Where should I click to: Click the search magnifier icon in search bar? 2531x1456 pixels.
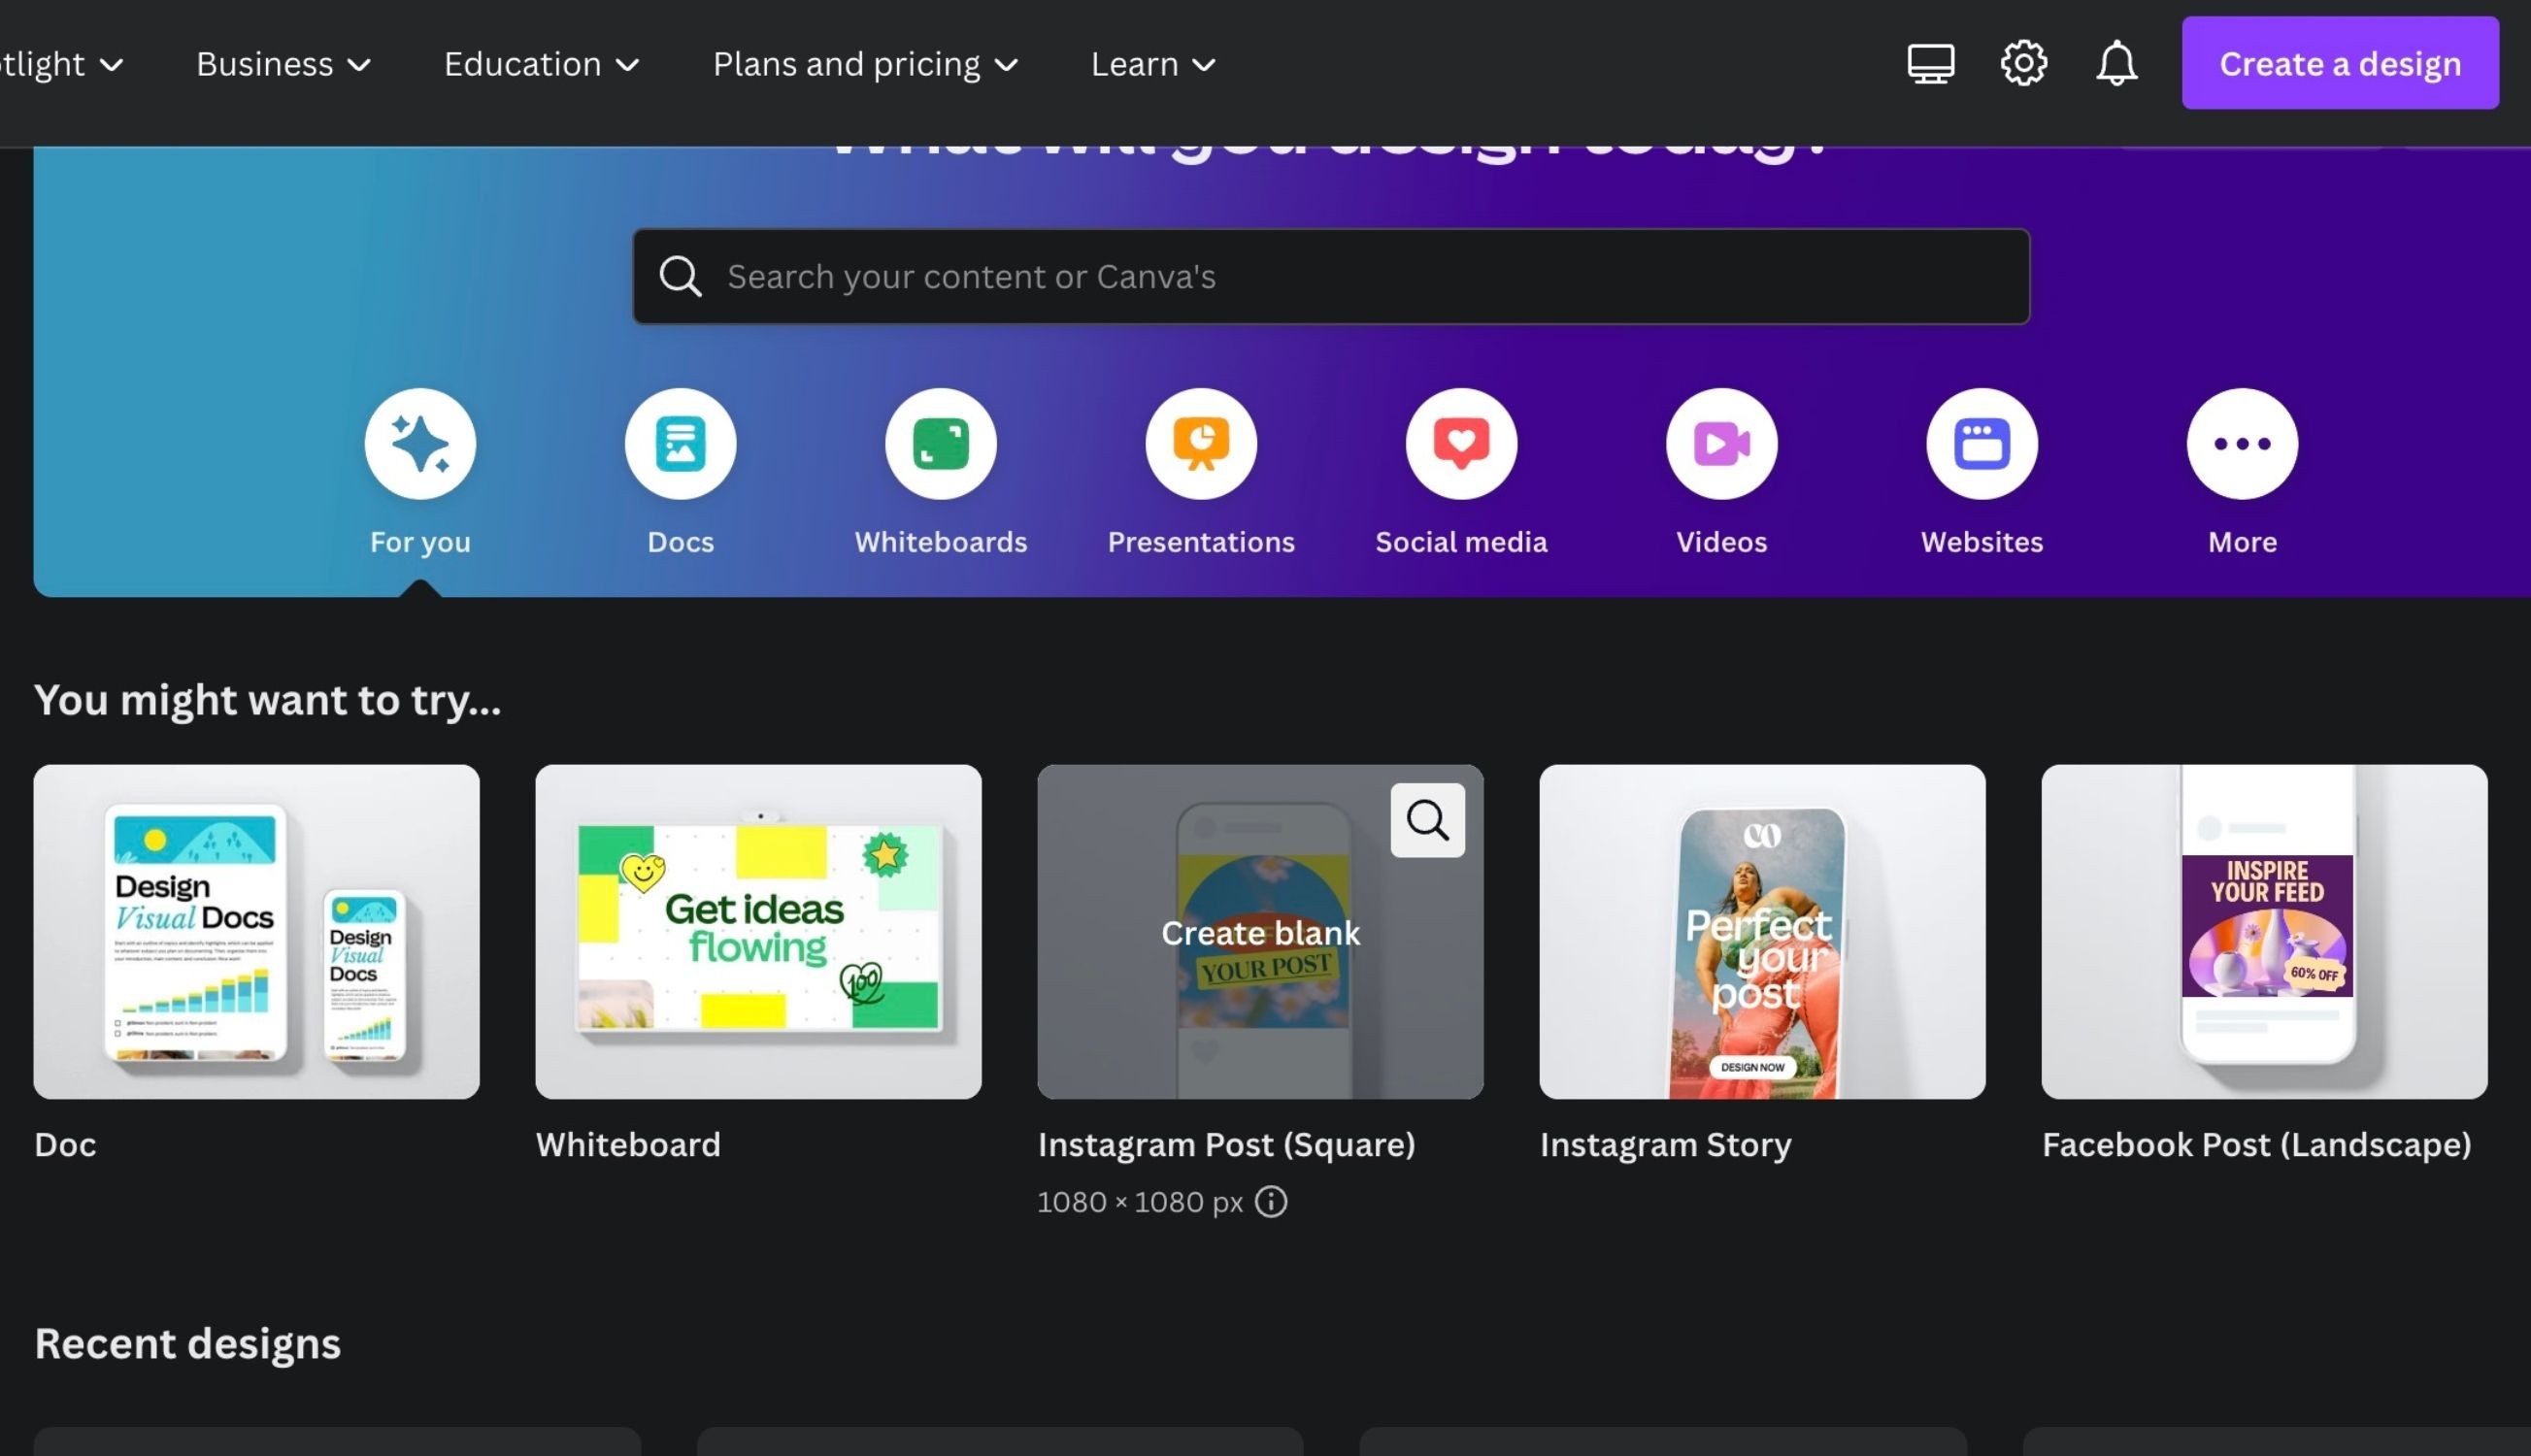click(x=680, y=277)
